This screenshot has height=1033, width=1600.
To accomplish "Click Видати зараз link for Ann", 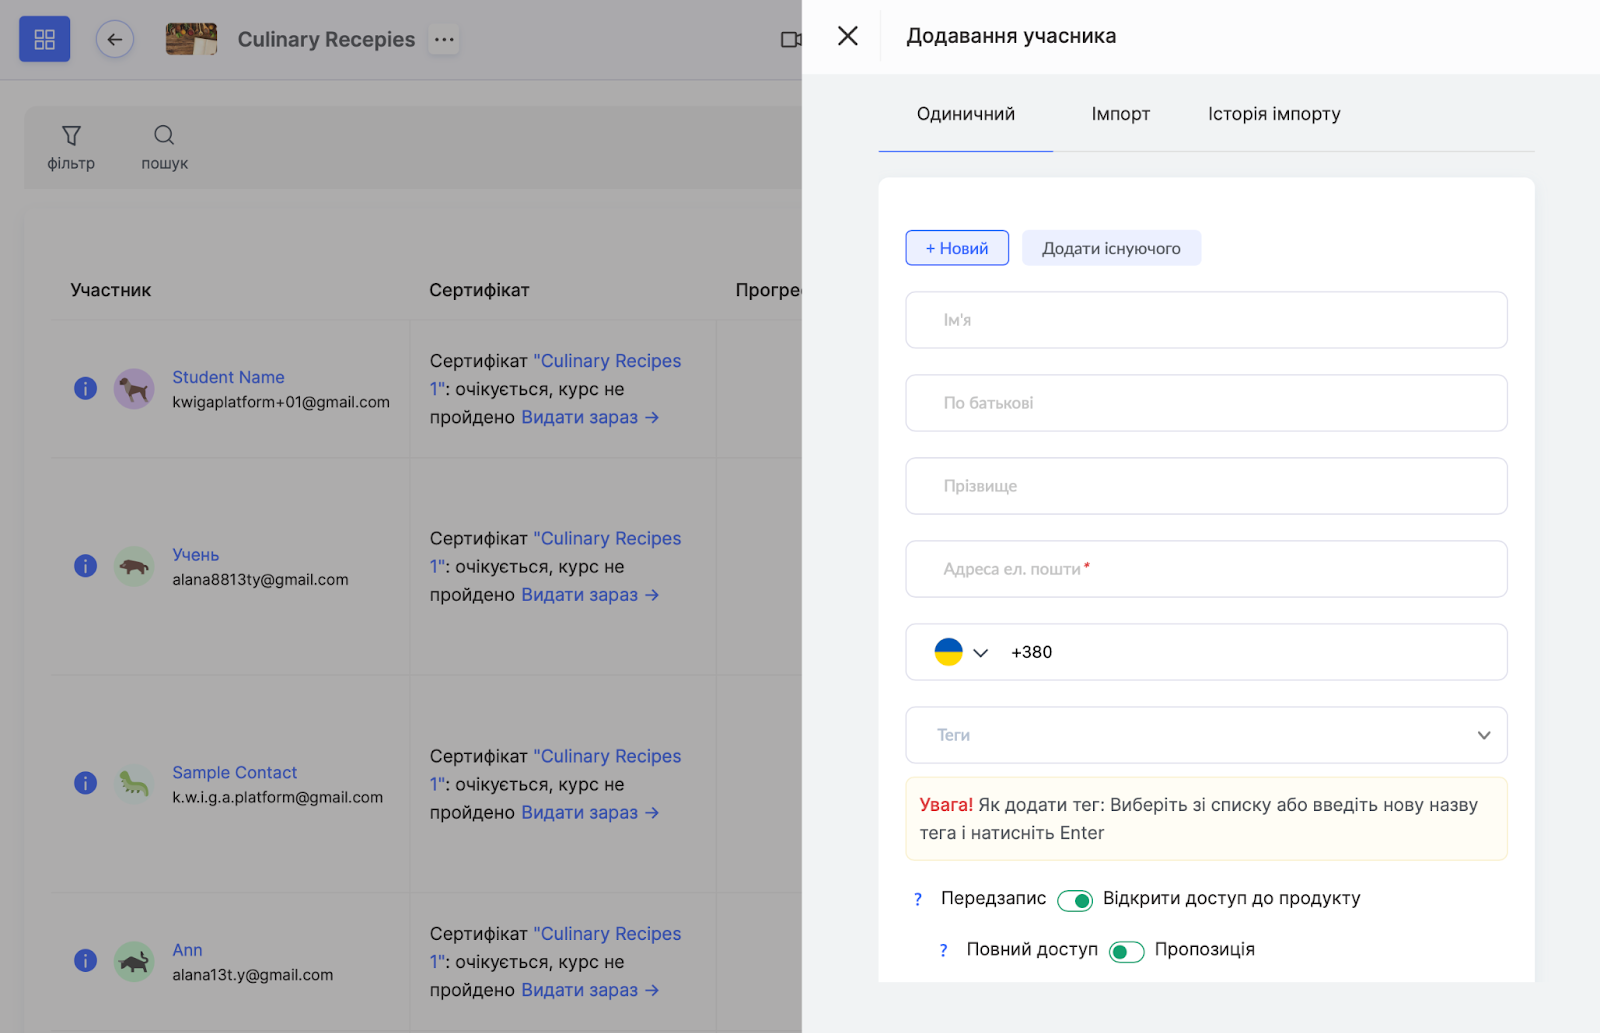I will pyautogui.click(x=589, y=990).
